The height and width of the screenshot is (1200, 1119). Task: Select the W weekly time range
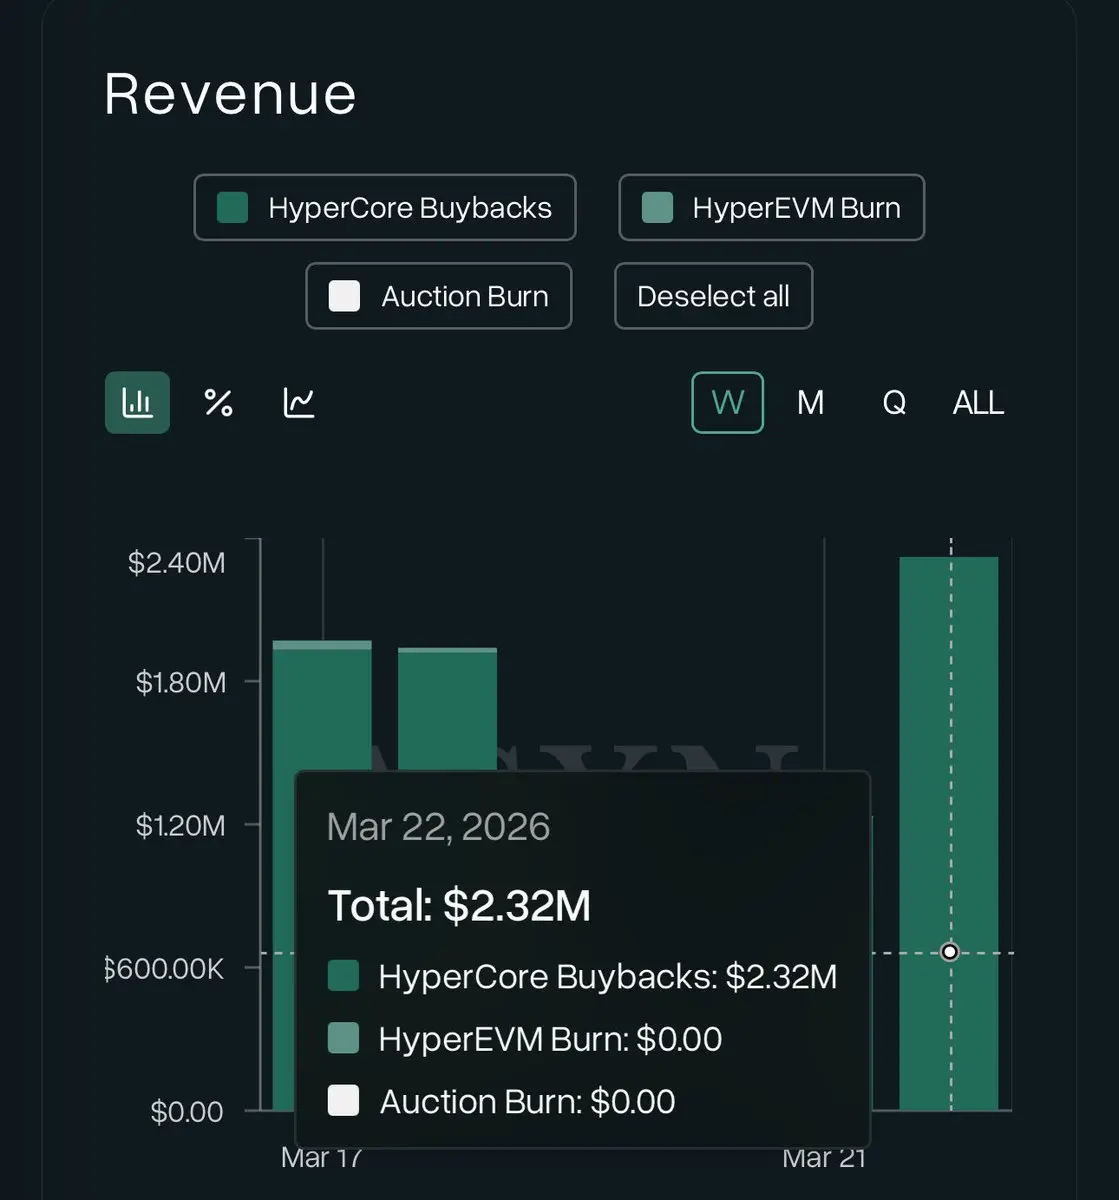[727, 403]
